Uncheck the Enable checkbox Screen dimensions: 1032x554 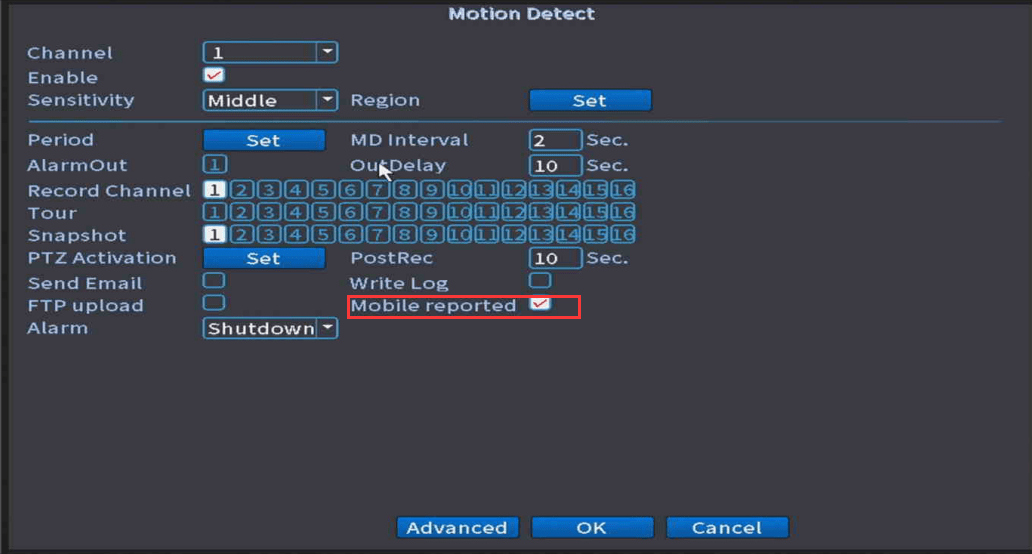coord(214,76)
